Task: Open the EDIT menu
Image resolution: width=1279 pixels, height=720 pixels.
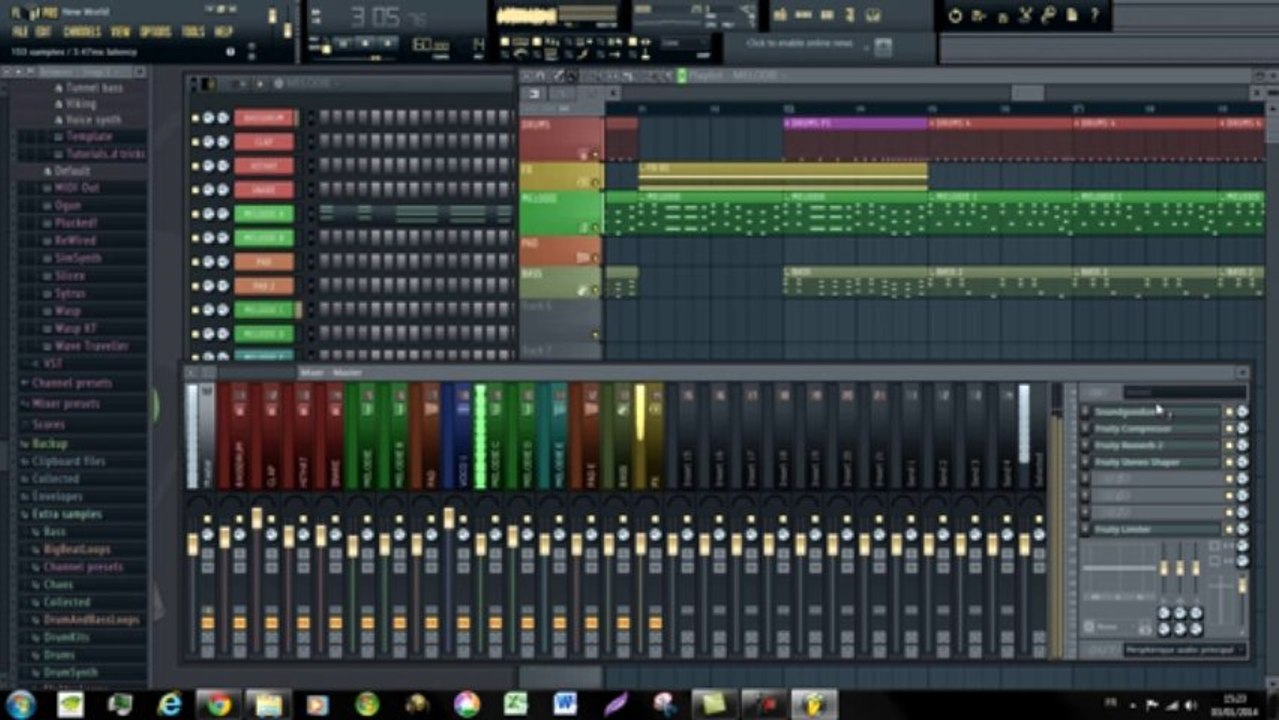Action: [44, 32]
